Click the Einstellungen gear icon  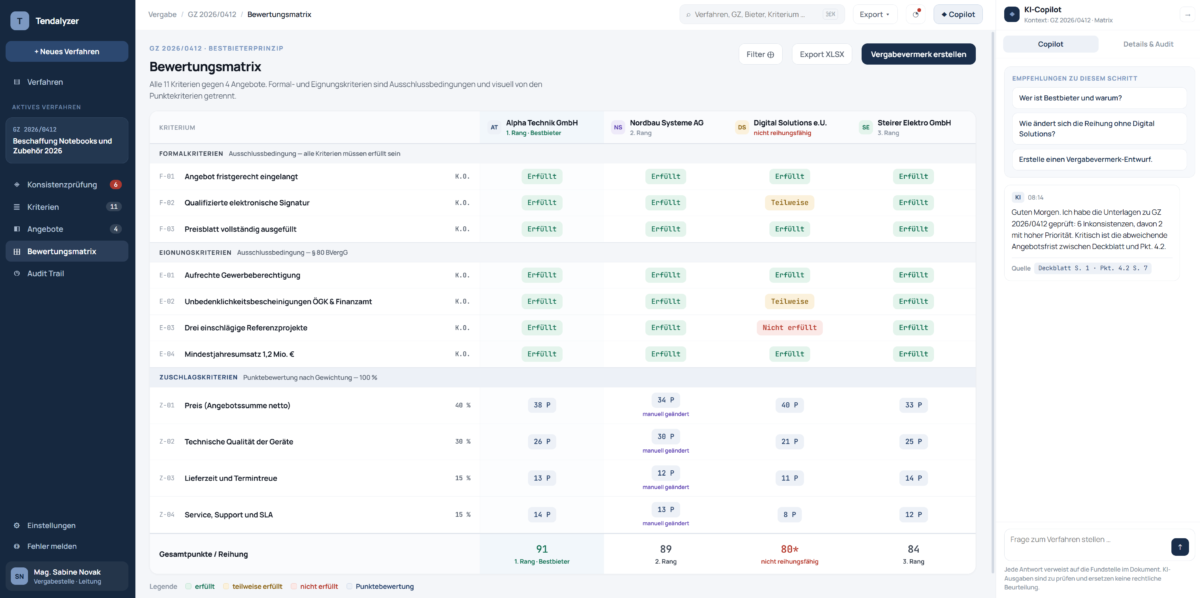tap(17, 525)
